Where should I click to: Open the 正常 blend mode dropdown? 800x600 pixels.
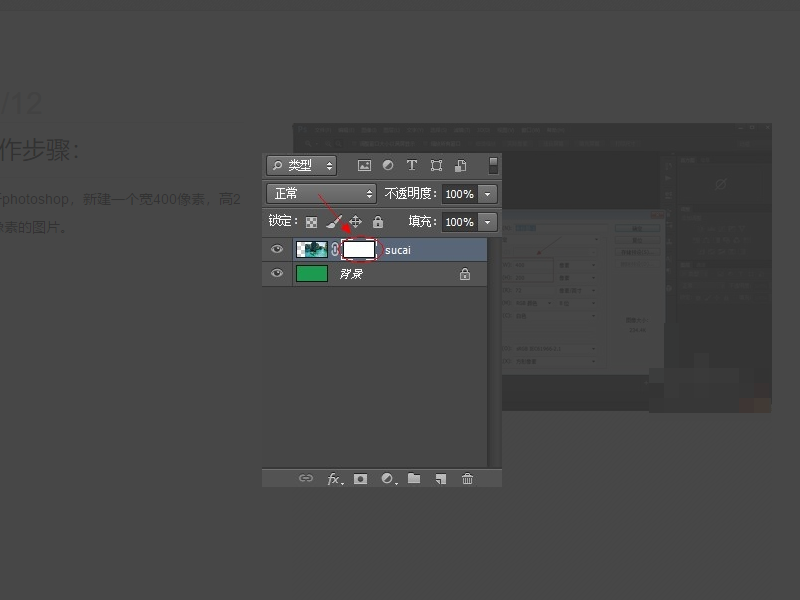point(321,194)
